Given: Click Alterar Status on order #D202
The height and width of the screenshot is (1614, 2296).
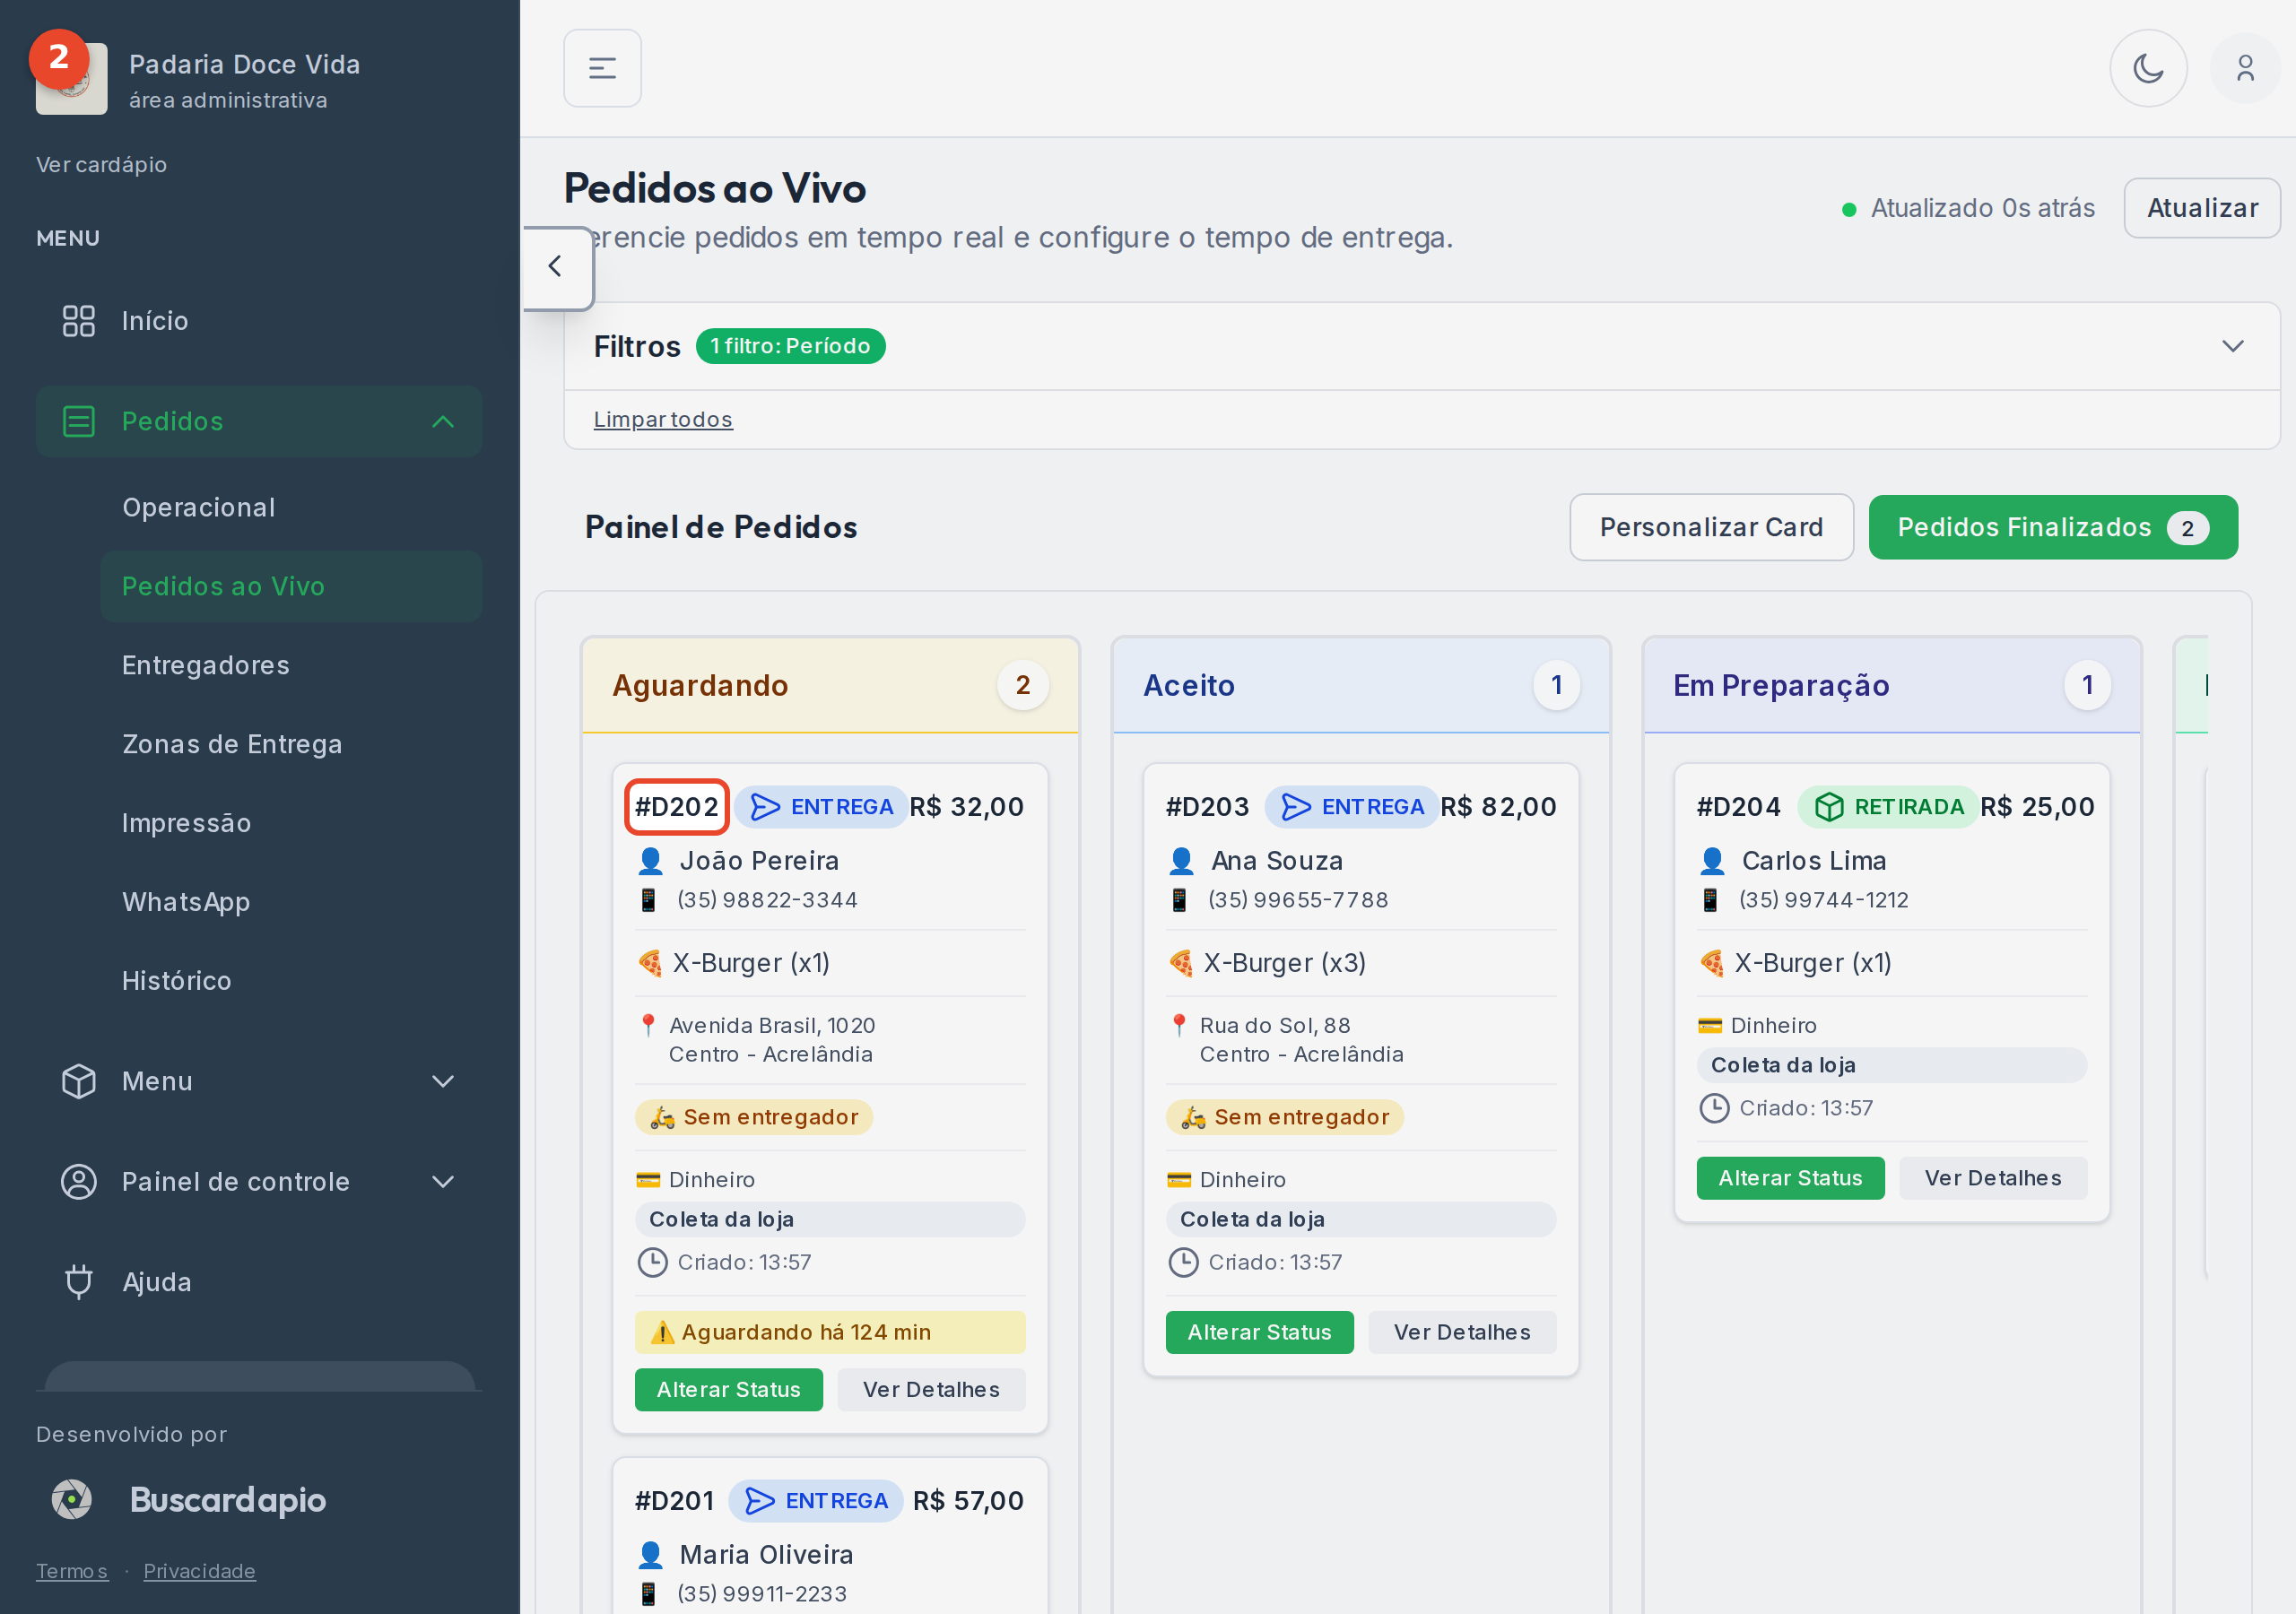Looking at the screenshot, I should 728,1389.
